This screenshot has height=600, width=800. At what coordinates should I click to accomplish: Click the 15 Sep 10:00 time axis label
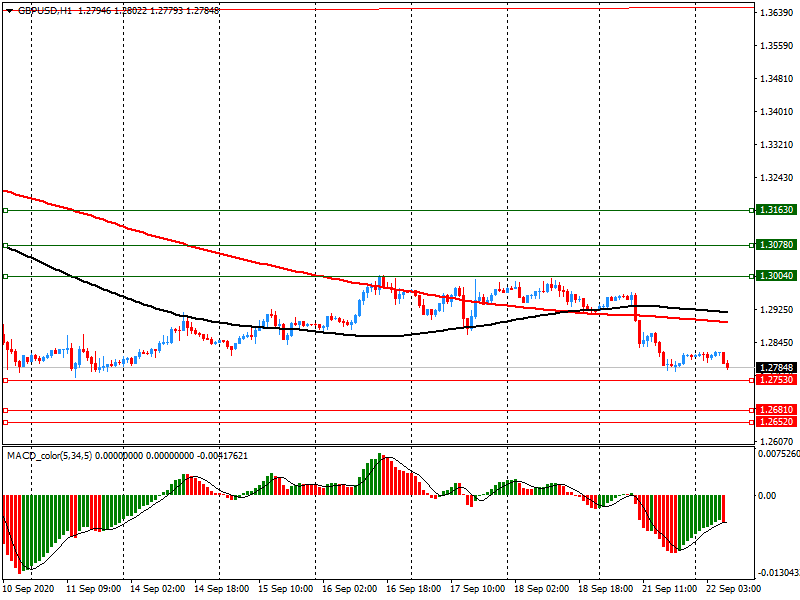pyautogui.click(x=286, y=589)
